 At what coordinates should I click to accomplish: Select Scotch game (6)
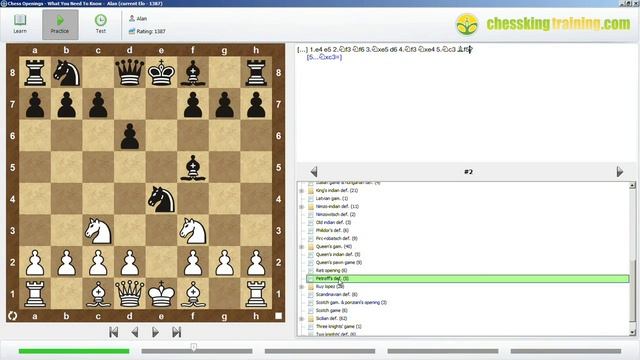(331, 311)
